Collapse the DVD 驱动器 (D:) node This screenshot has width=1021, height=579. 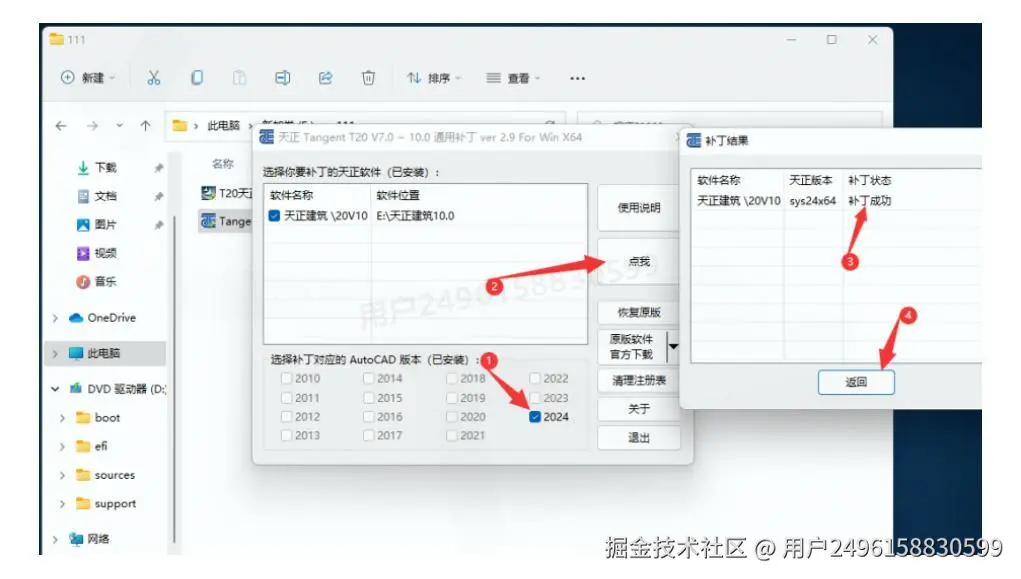pyautogui.click(x=55, y=389)
